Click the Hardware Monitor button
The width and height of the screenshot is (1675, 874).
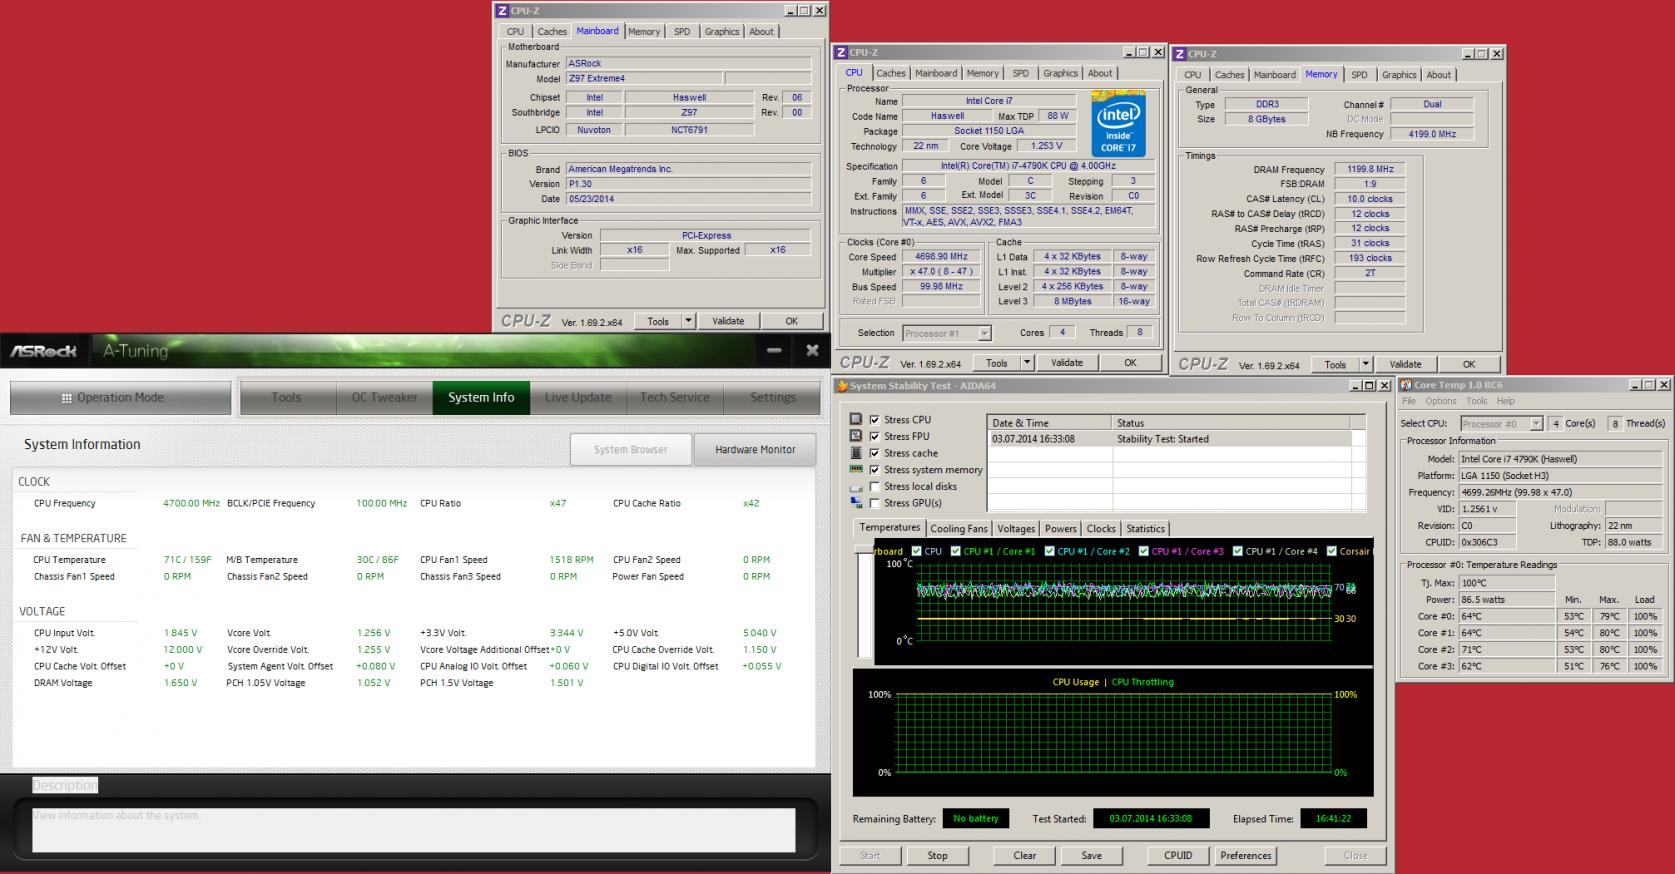coord(755,450)
